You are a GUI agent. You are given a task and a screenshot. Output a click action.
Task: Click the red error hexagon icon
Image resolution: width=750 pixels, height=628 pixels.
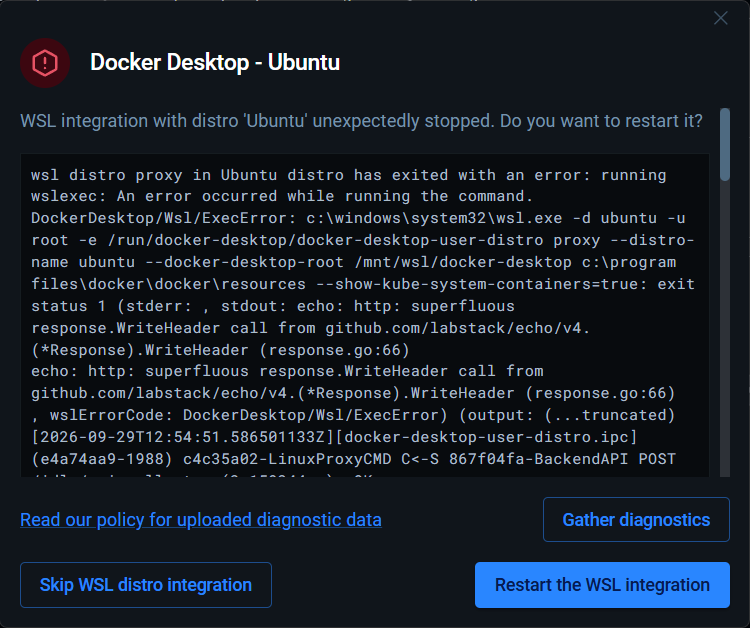(45, 63)
